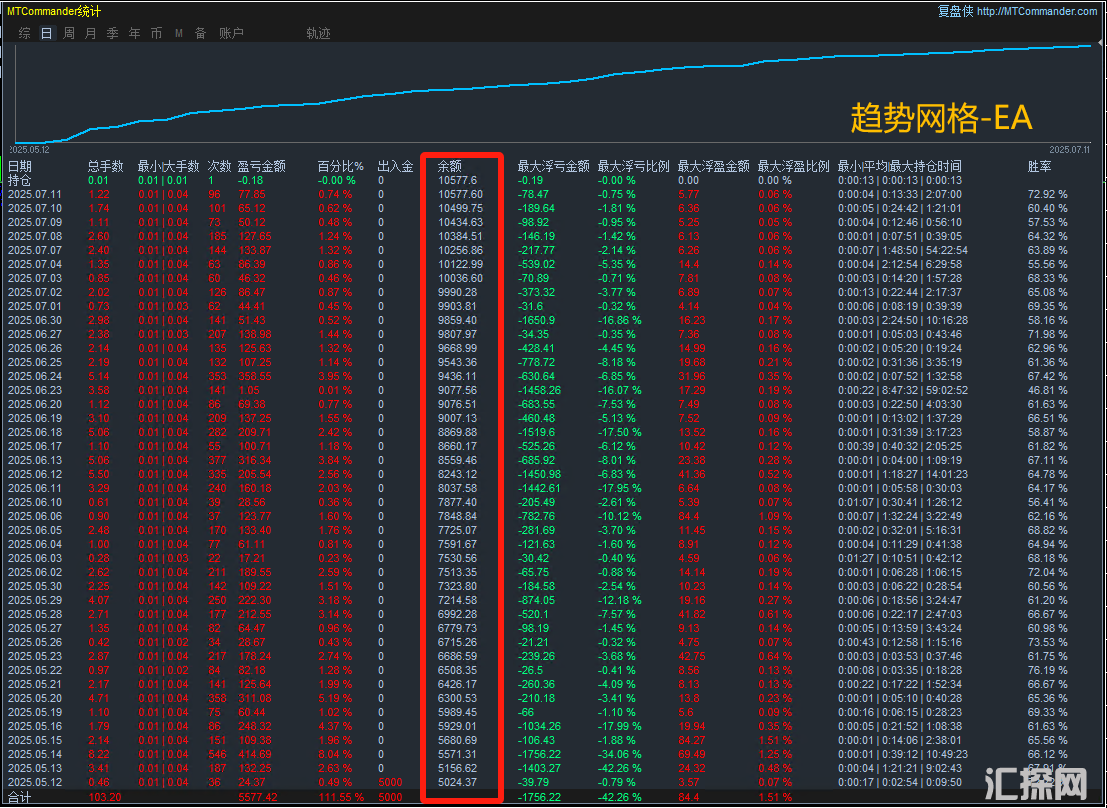This screenshot has width=1107, height=808.
Task: Click the 百分比% column header
Action: pos(340,166)
